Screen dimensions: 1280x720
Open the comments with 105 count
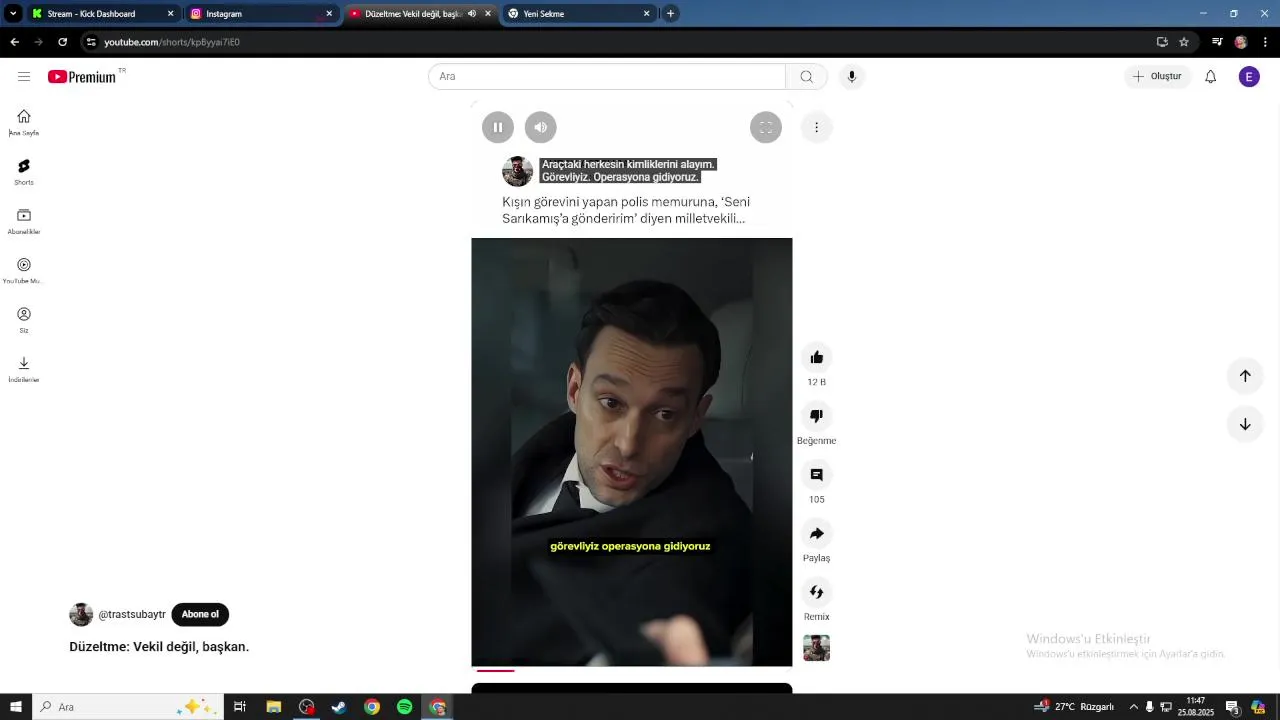tap(817, 475)
